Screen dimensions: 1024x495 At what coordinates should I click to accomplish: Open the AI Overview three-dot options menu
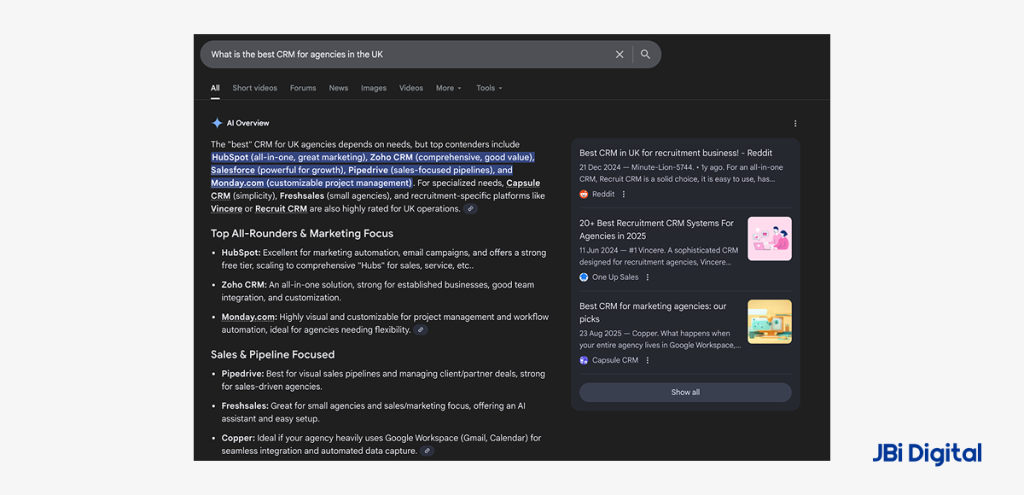point(795,123)
